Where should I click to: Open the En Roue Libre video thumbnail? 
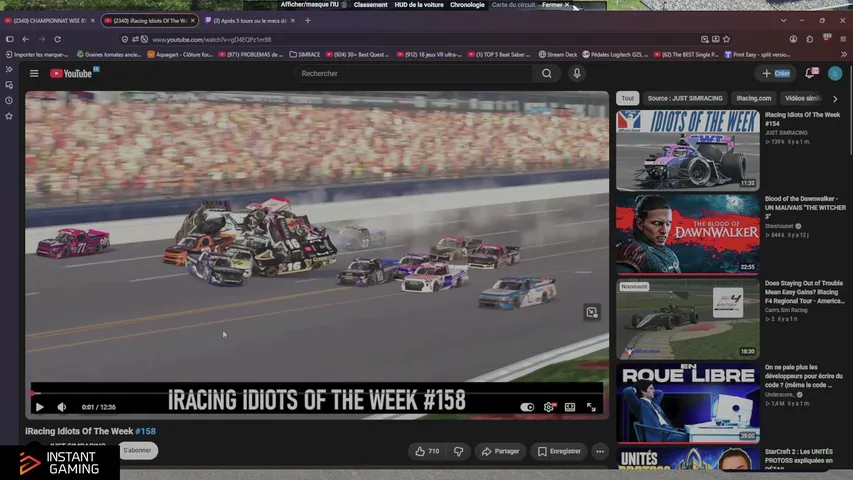click(x=688, y=403)
